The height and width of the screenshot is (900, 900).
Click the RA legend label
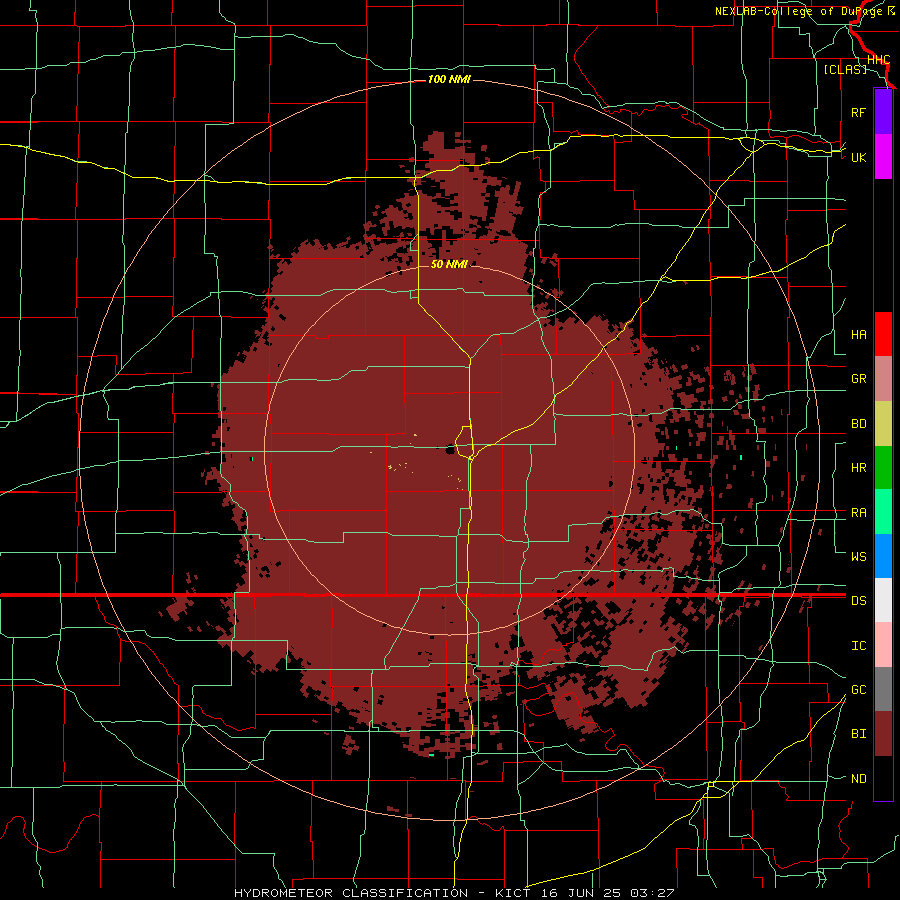coord(858,513)
